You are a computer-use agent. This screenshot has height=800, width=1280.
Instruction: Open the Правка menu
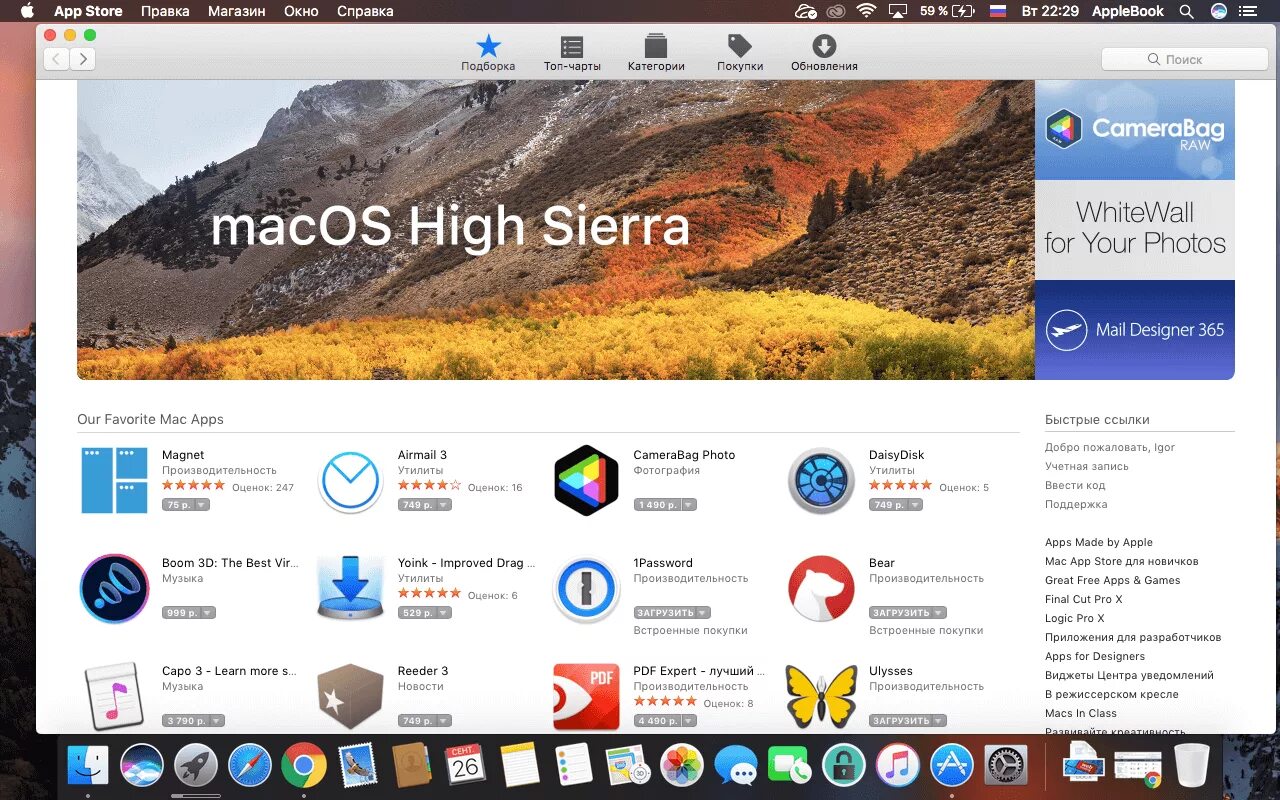(165, 11)
